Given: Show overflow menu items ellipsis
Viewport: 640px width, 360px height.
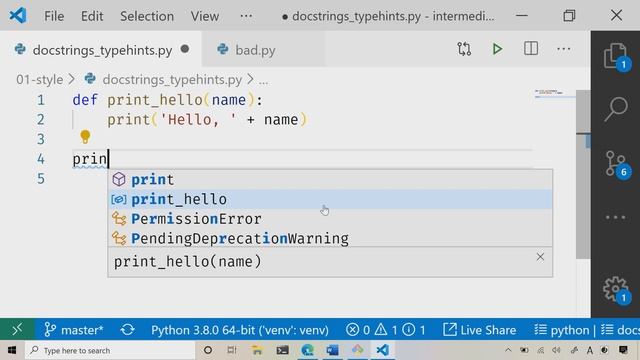Looking at the screenshot, I should [x=246, y=16].
